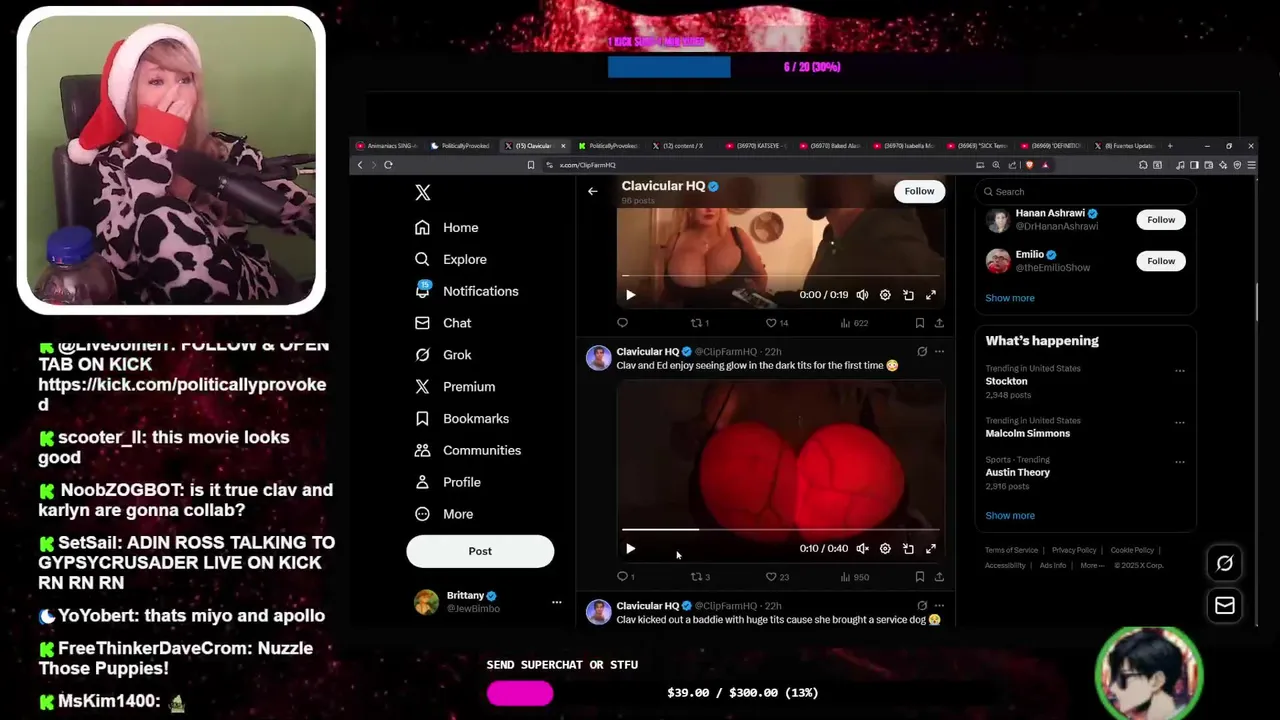Share the post with 950 views
This screenshot has height=720, width=1280.
(939, 577)
